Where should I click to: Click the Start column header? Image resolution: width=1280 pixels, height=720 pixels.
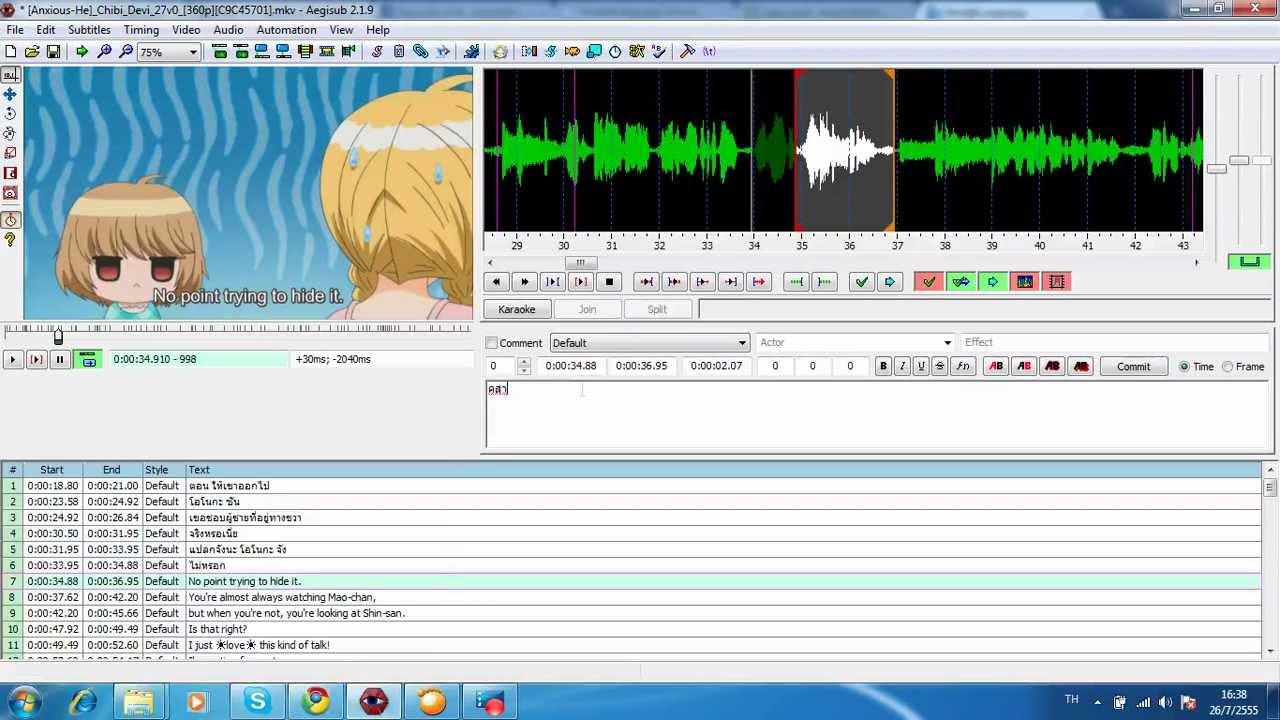52,470
